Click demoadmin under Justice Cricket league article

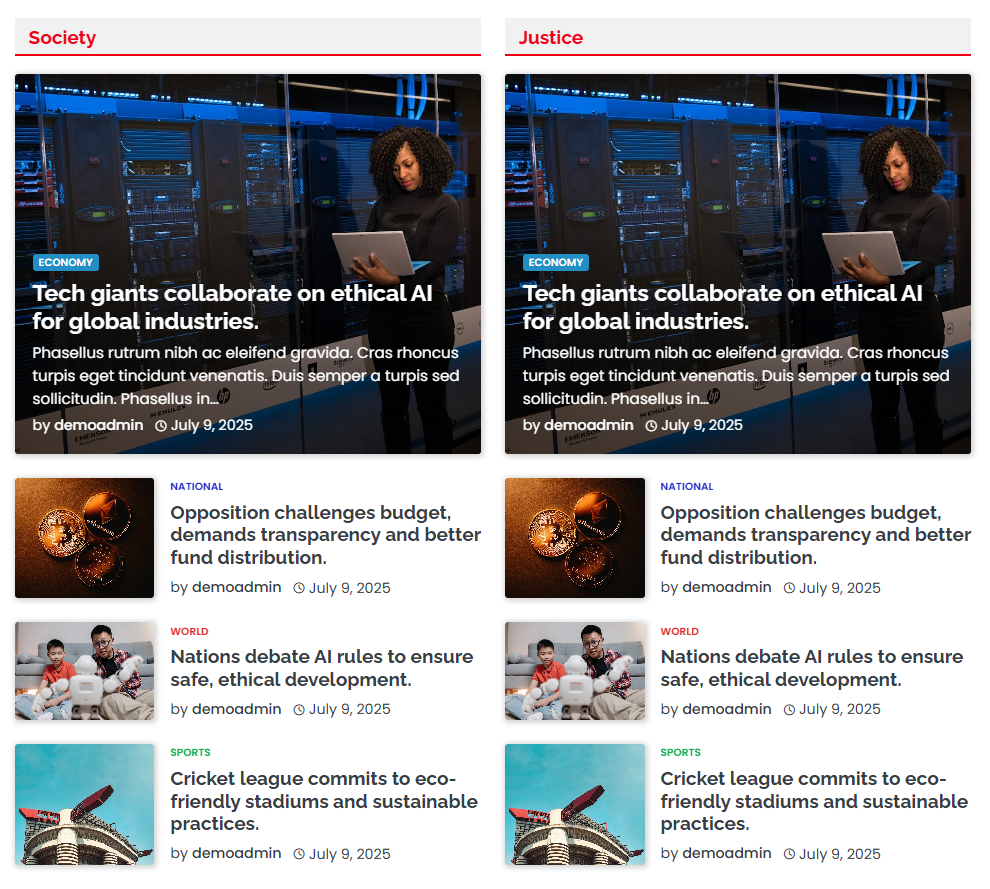click(727, 853)
